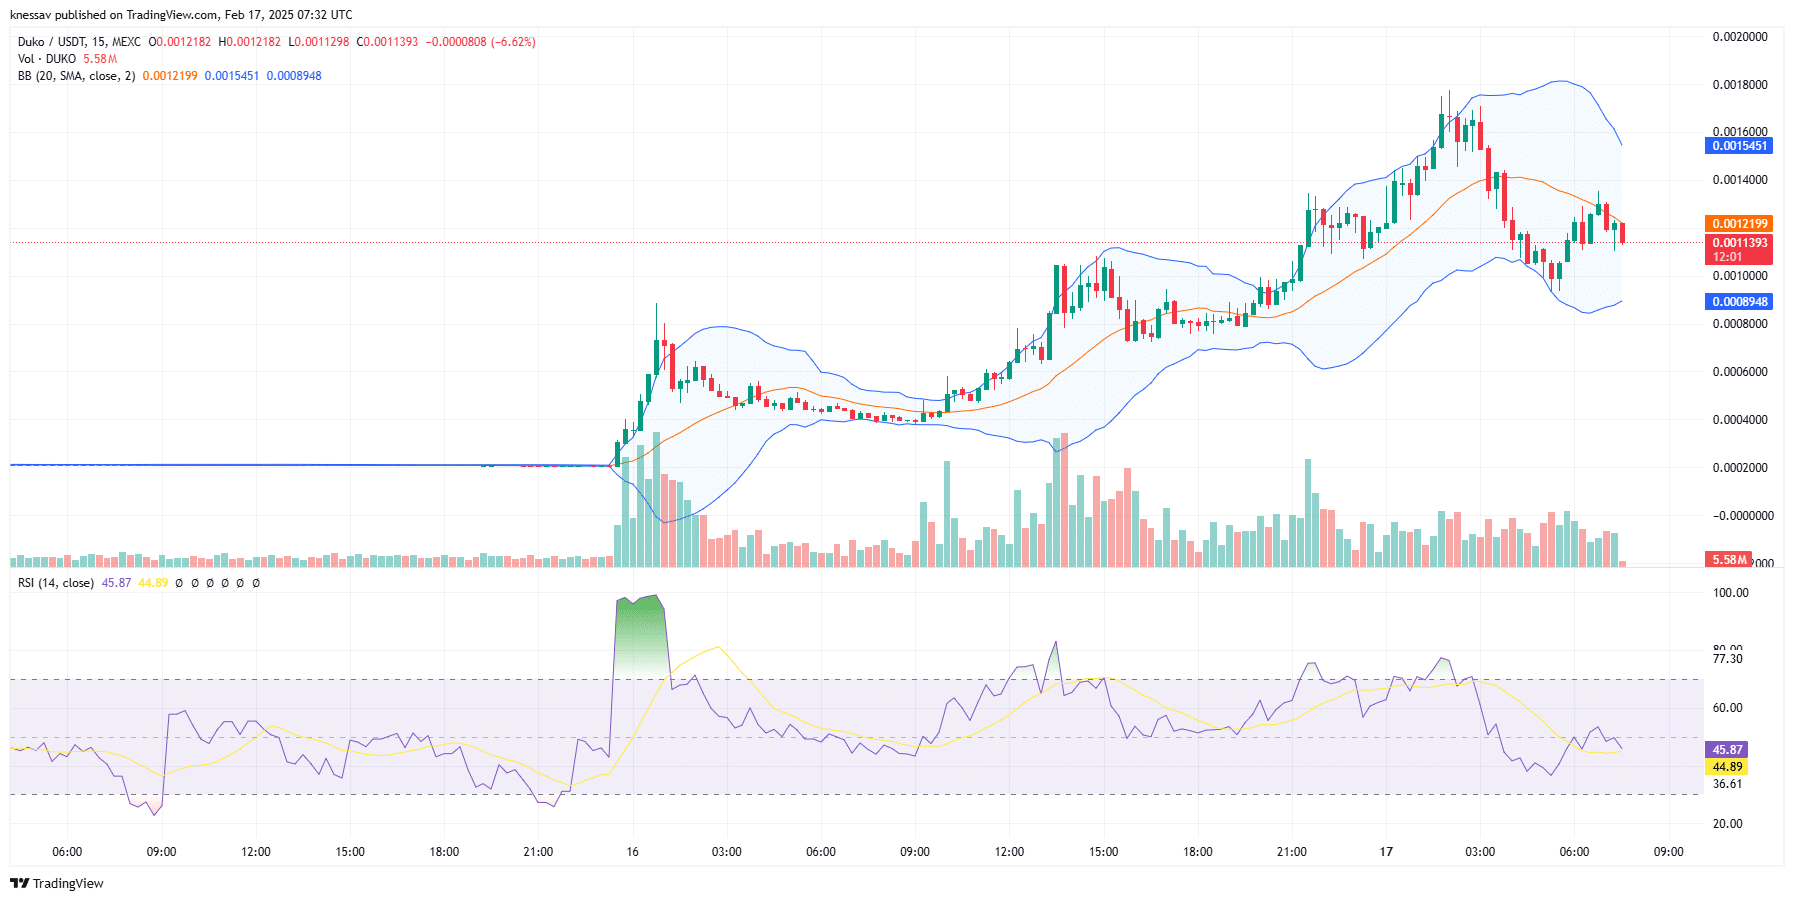Click the first 06:00 time axis label
1794x901 pixels.
pyautogui.click(x=67, y=852)
